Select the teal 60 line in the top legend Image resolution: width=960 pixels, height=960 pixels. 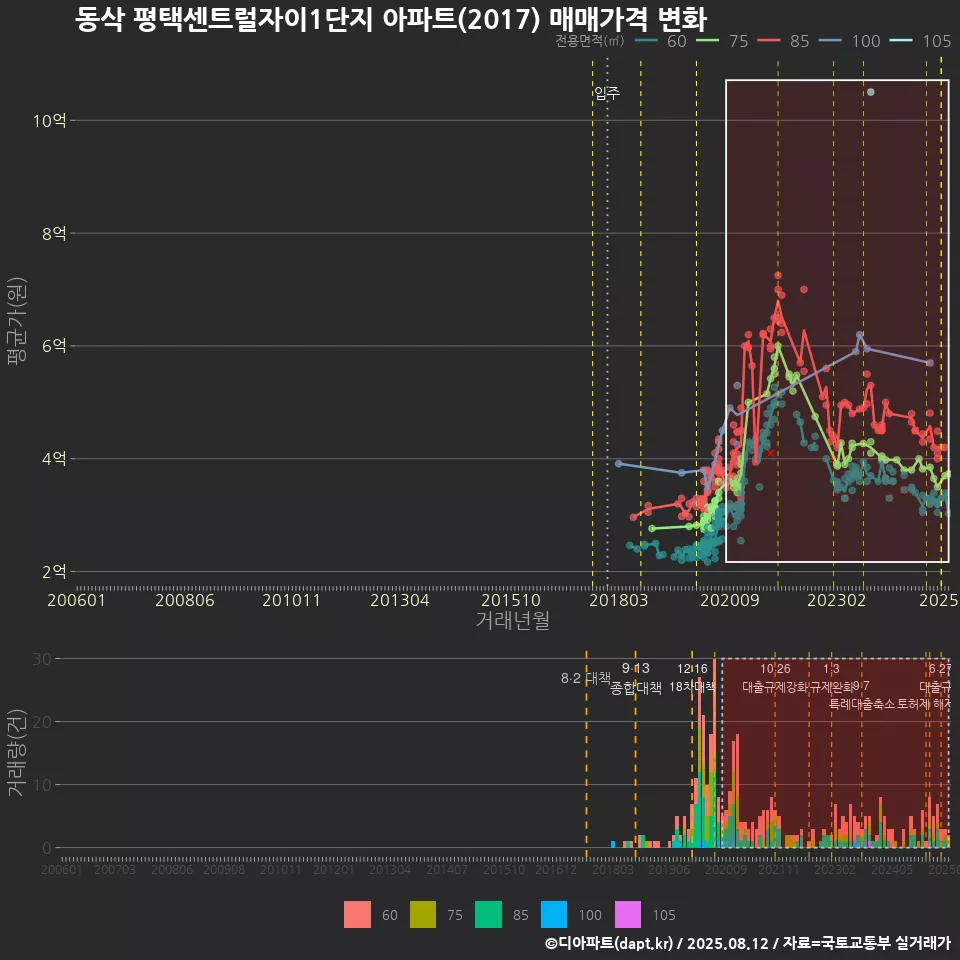647,41
